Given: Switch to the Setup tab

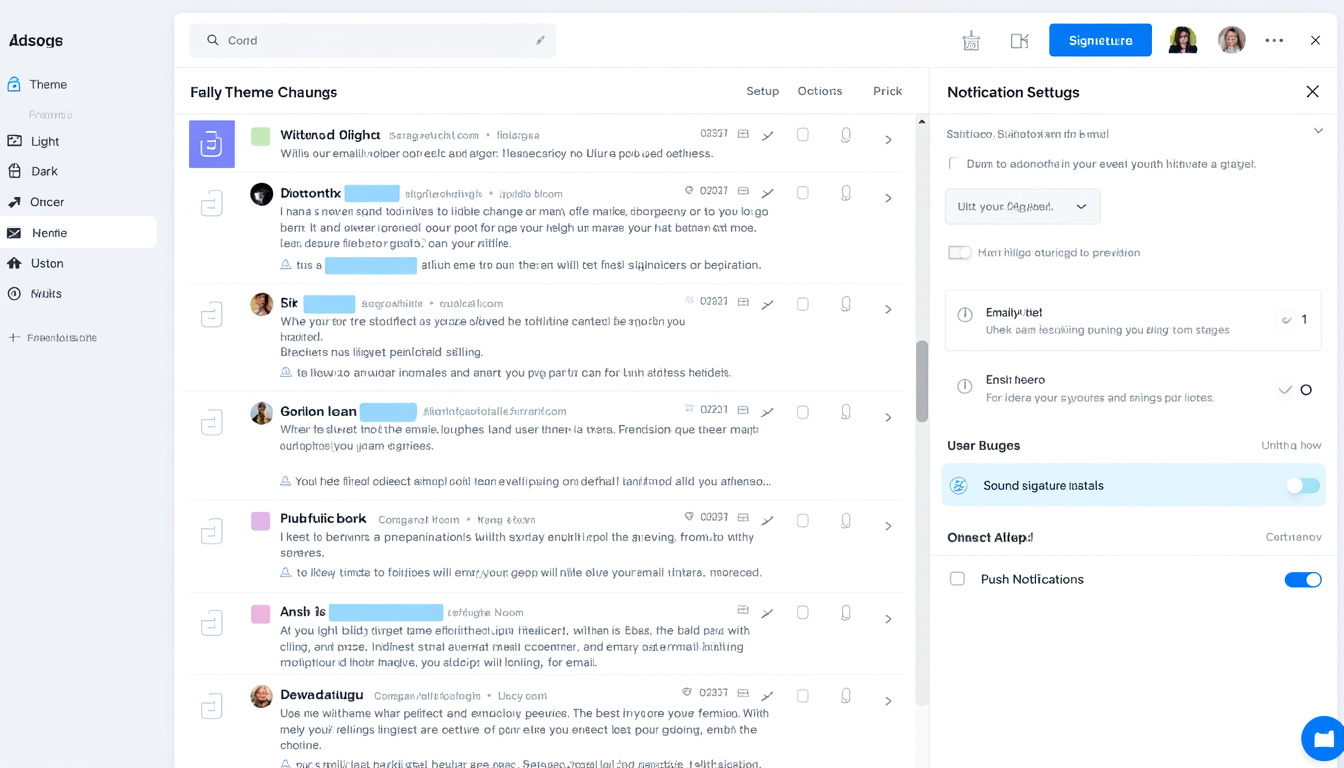Looking at the screenshot, I should (762, 91).
